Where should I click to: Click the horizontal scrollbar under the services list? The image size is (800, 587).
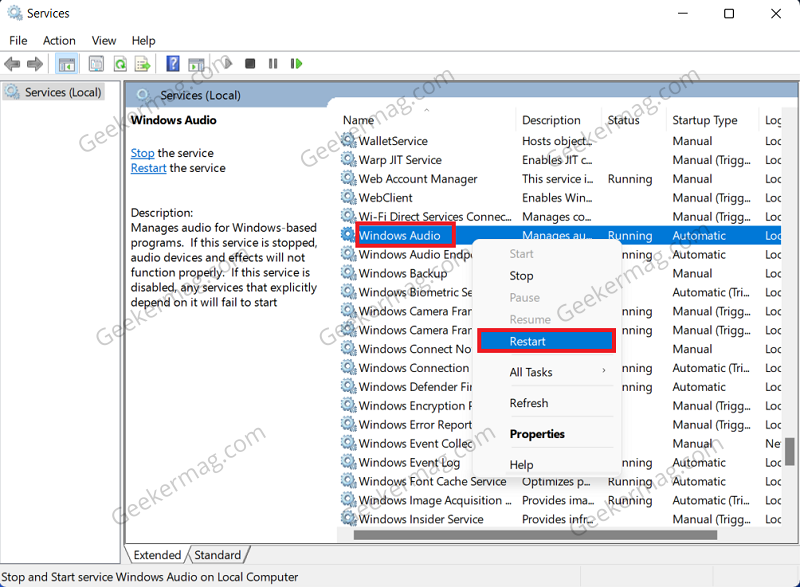point(535,534)
